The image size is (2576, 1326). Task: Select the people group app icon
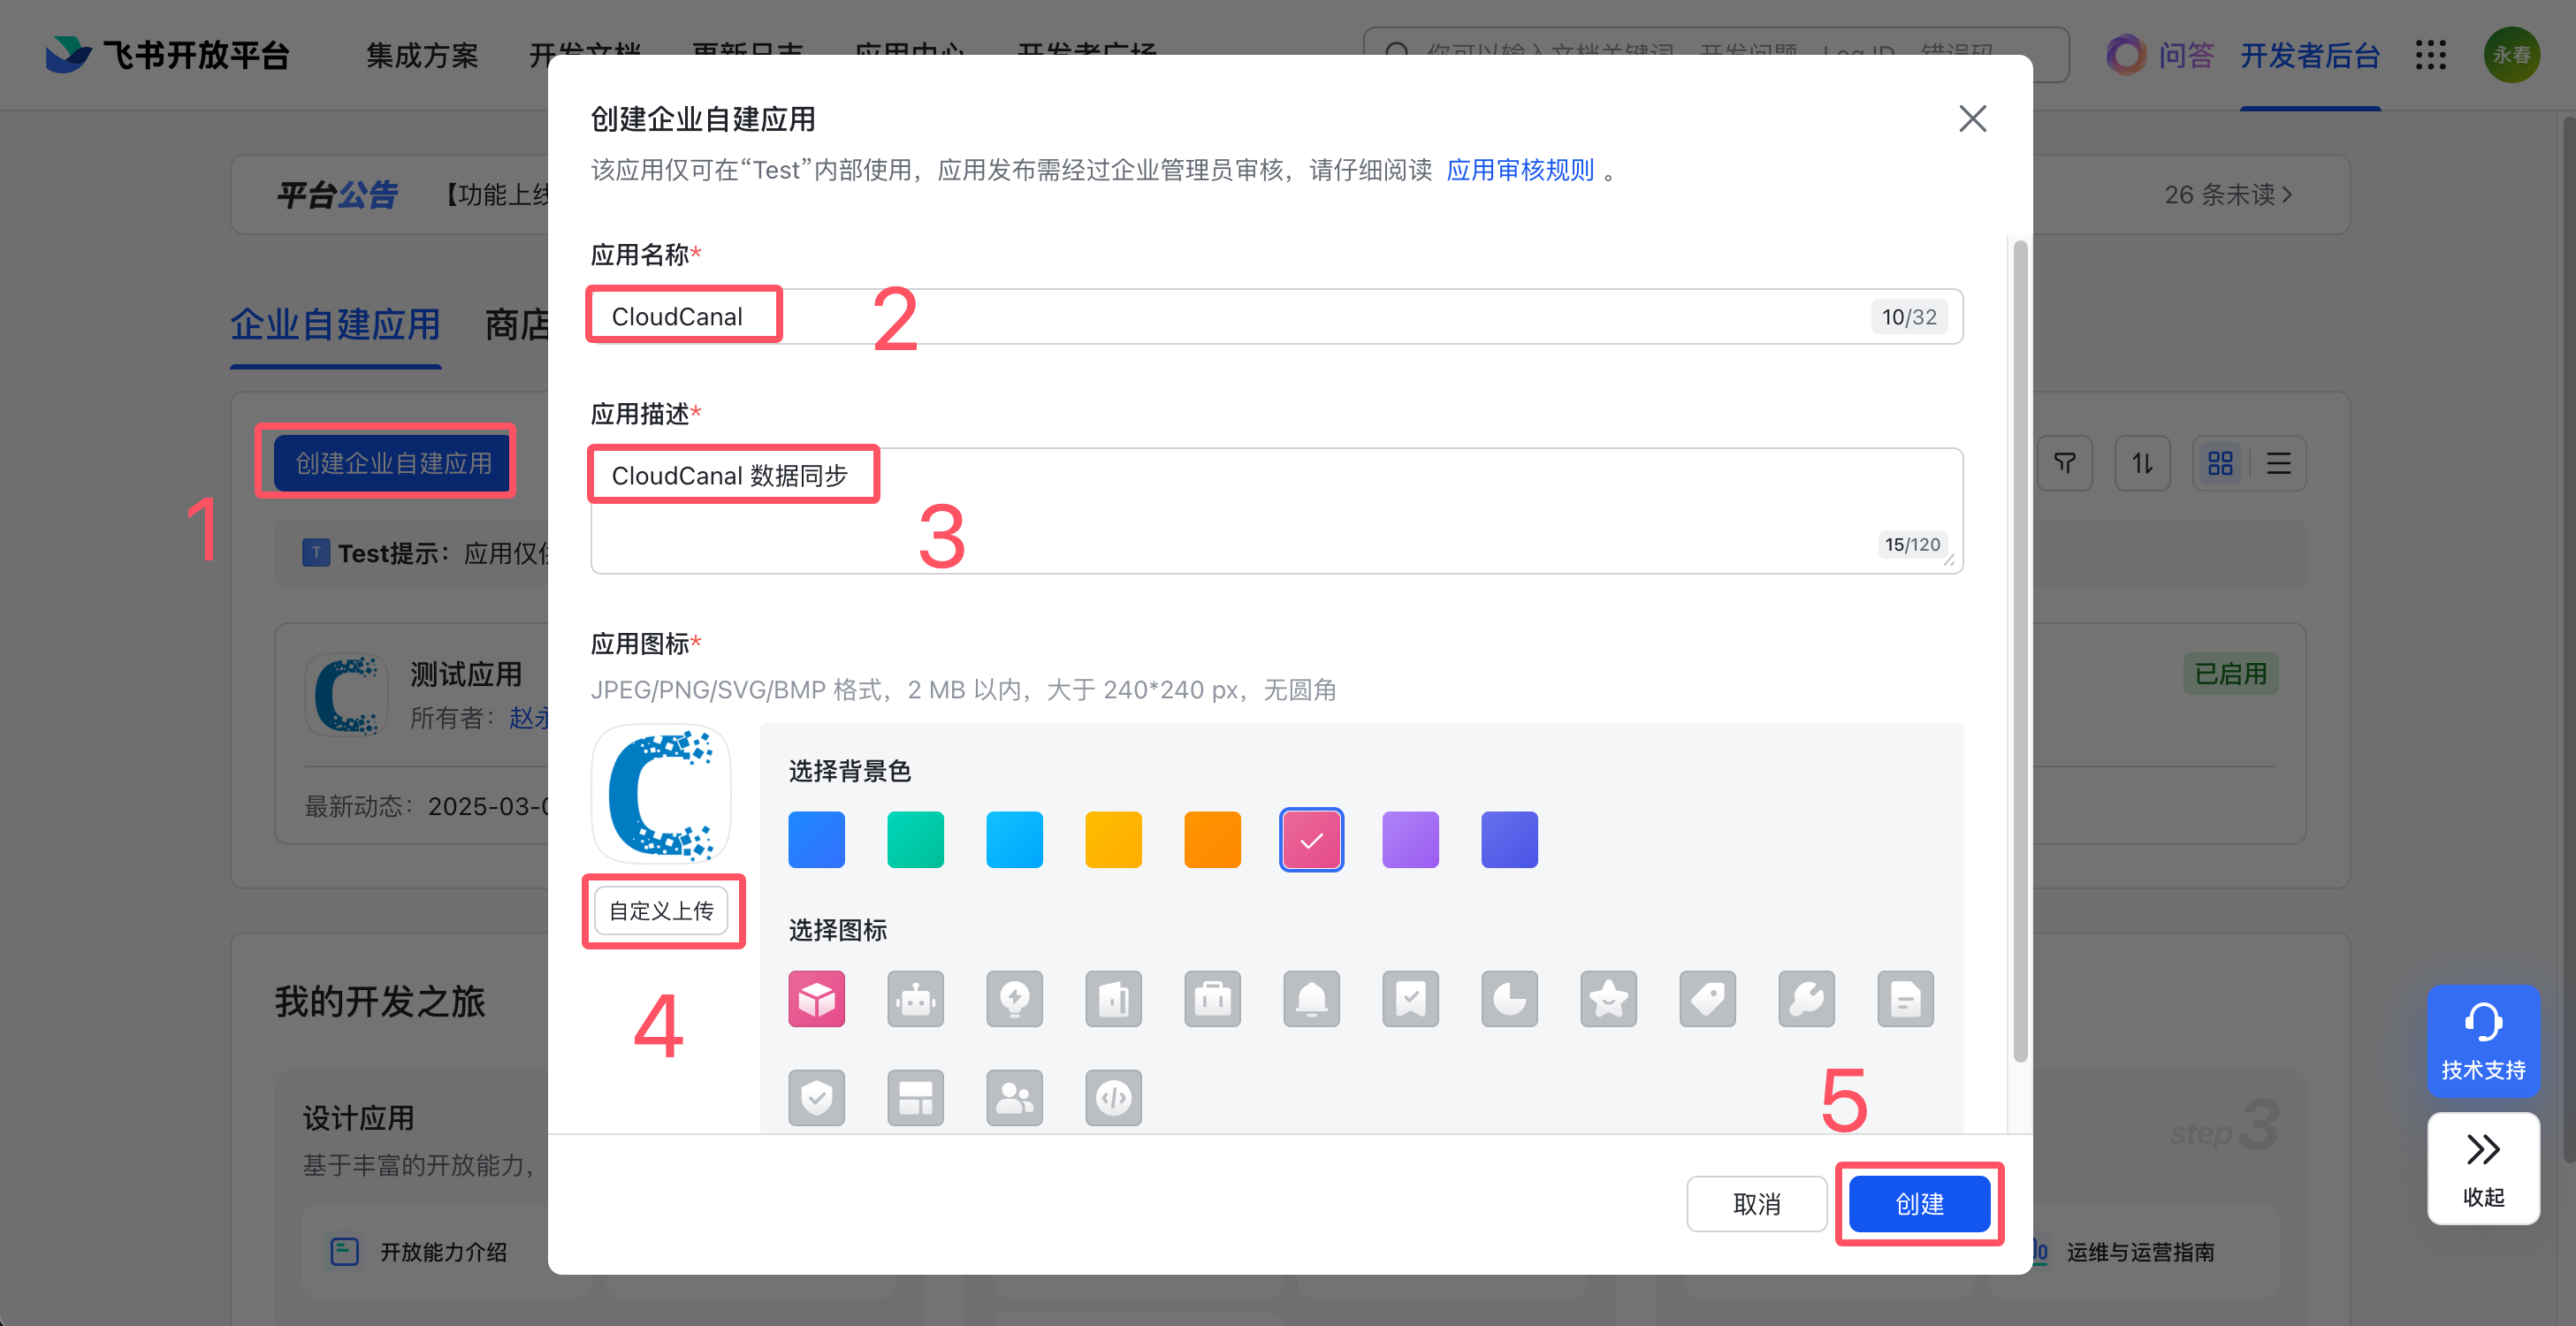point(1014,1098)
